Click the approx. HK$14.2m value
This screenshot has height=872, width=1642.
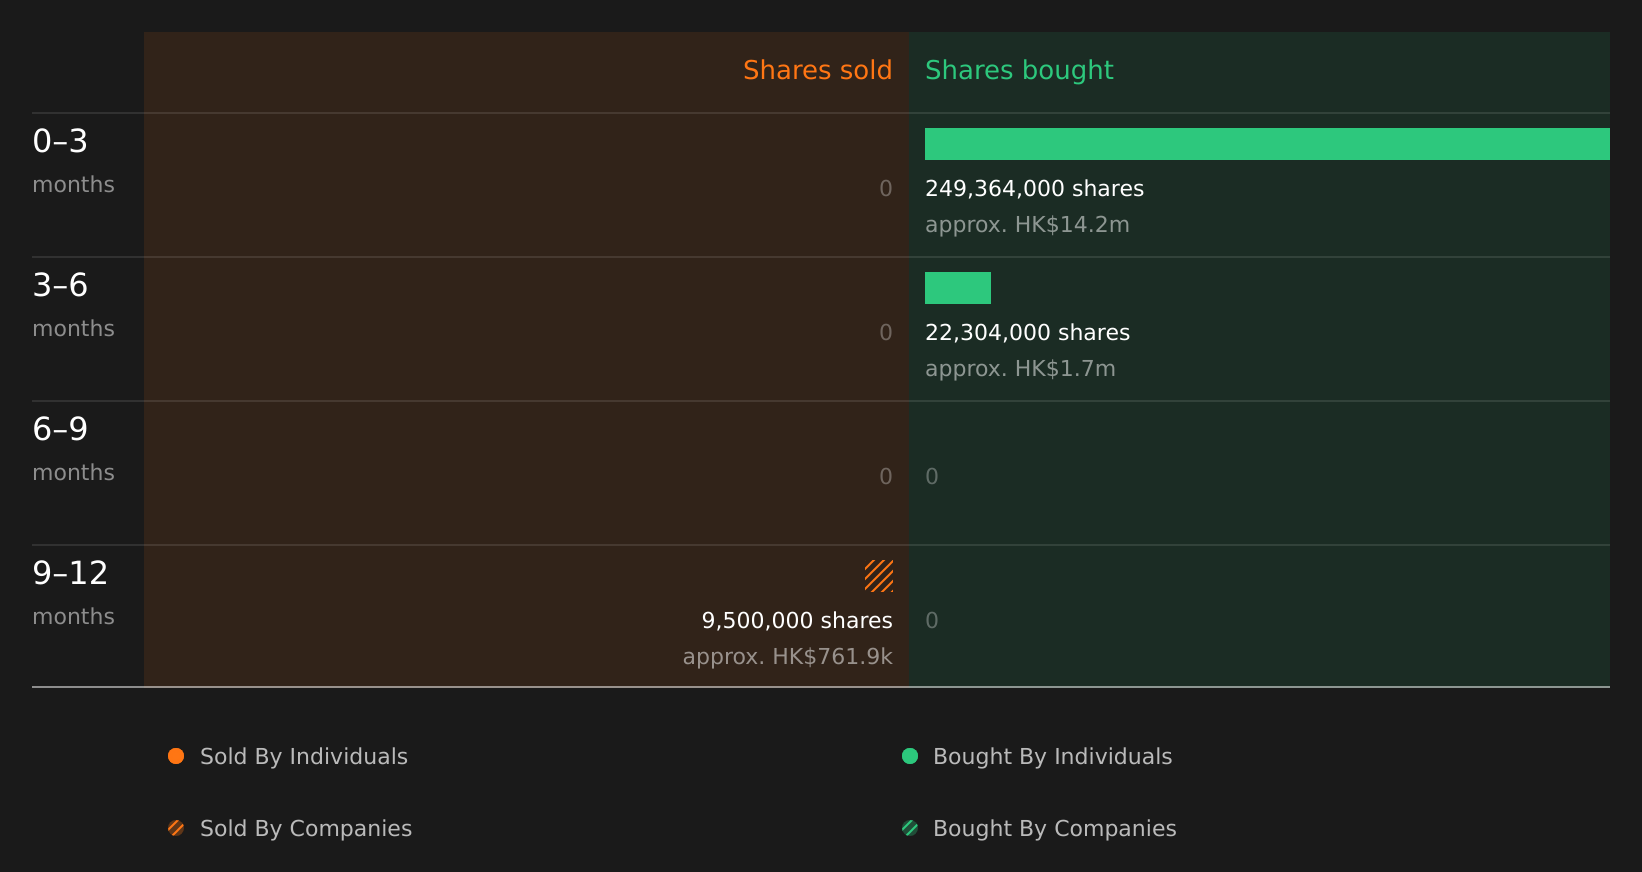pyautogui.click(x=1027, y=225)
